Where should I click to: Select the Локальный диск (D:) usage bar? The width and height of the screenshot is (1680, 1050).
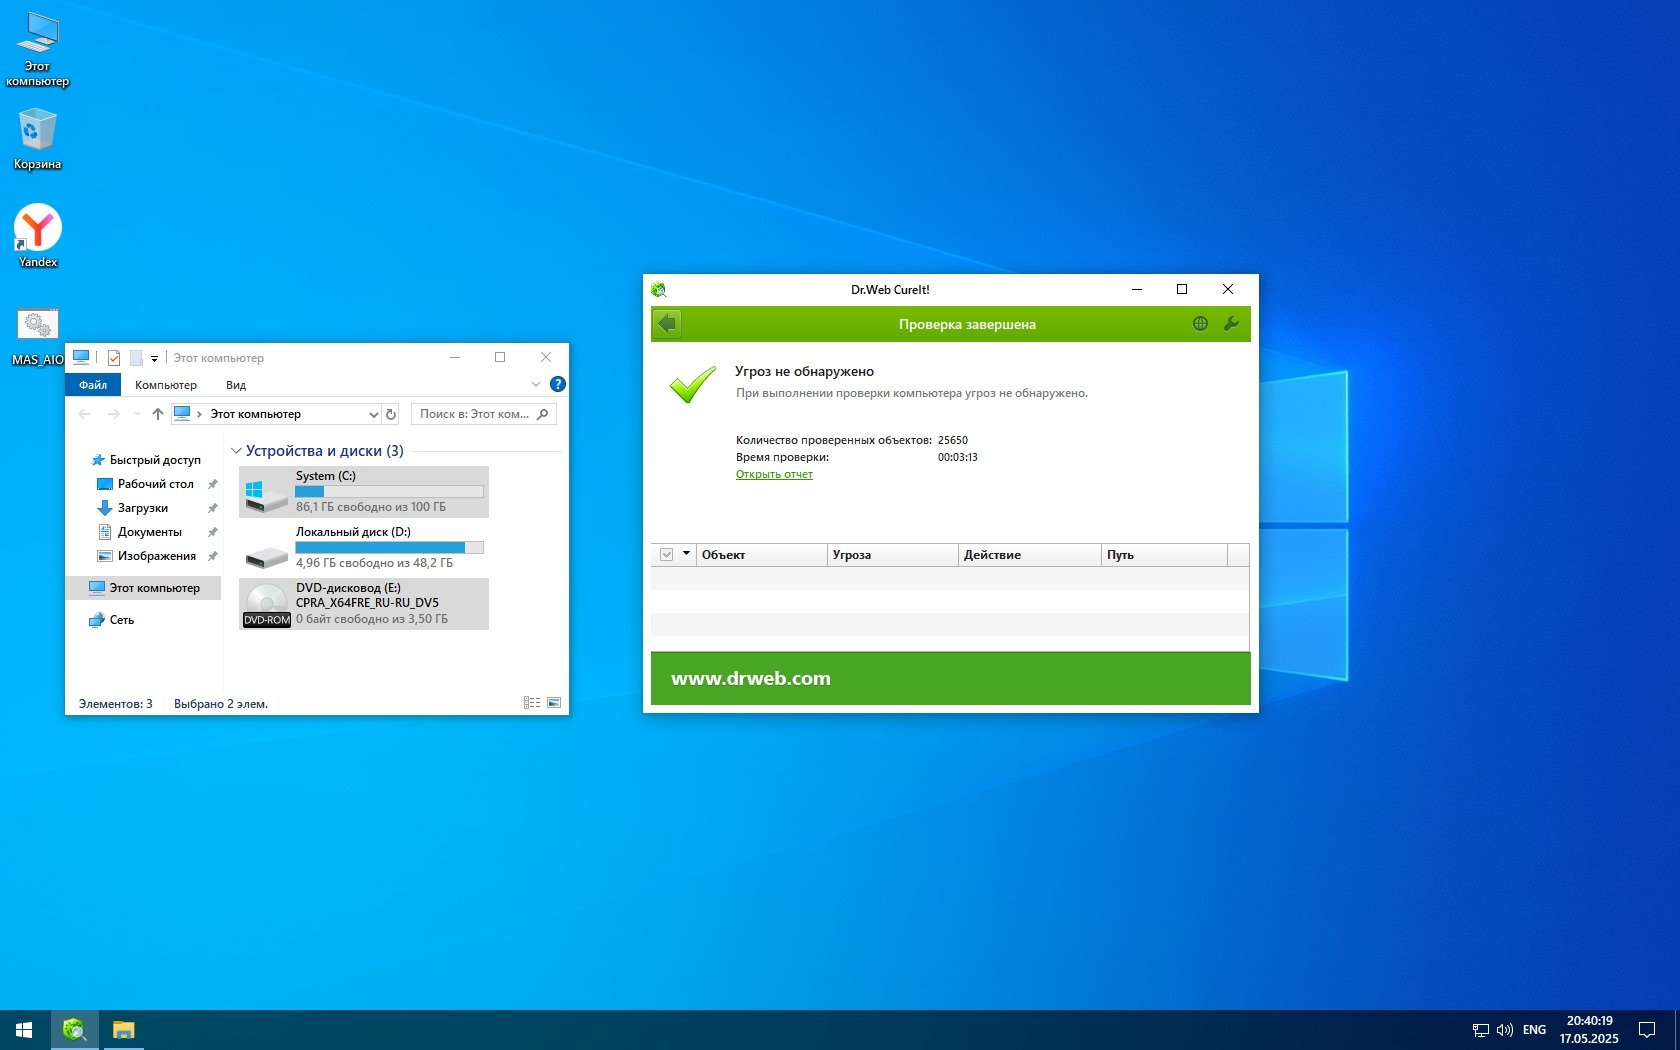coord(389,548)
